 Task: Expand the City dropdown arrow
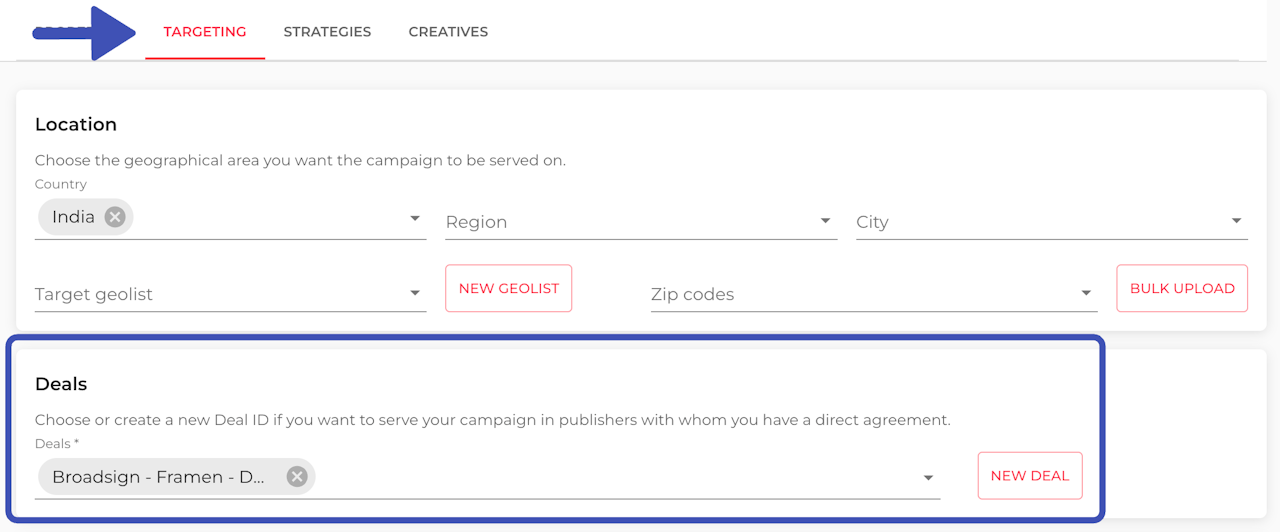pos(1236,221)
